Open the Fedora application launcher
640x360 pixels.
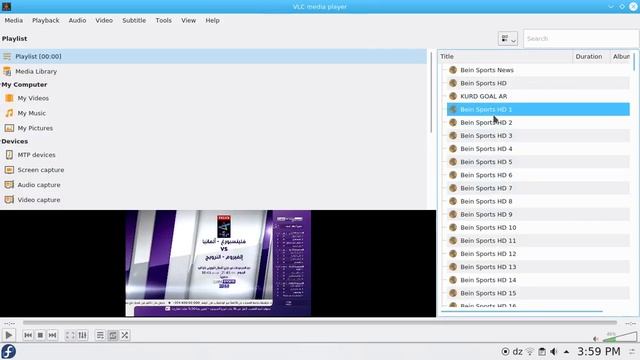point(8,351)
